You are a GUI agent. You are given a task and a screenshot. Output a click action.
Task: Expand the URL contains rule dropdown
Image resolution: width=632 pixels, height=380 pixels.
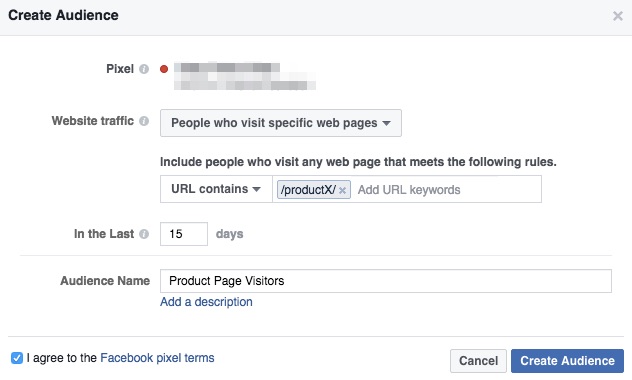point(216,189)
